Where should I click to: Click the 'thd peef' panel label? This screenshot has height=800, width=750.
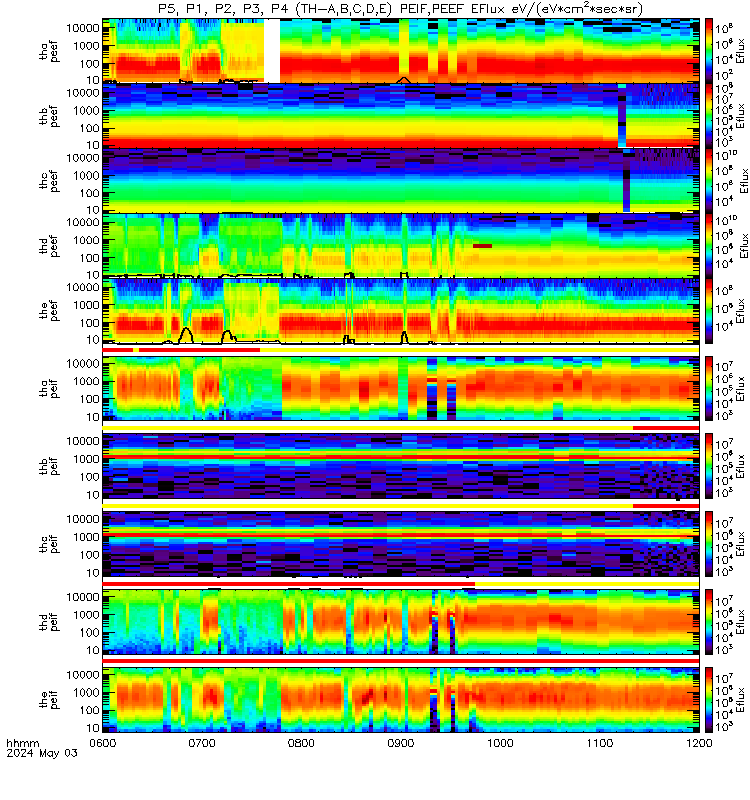point(49,245)
